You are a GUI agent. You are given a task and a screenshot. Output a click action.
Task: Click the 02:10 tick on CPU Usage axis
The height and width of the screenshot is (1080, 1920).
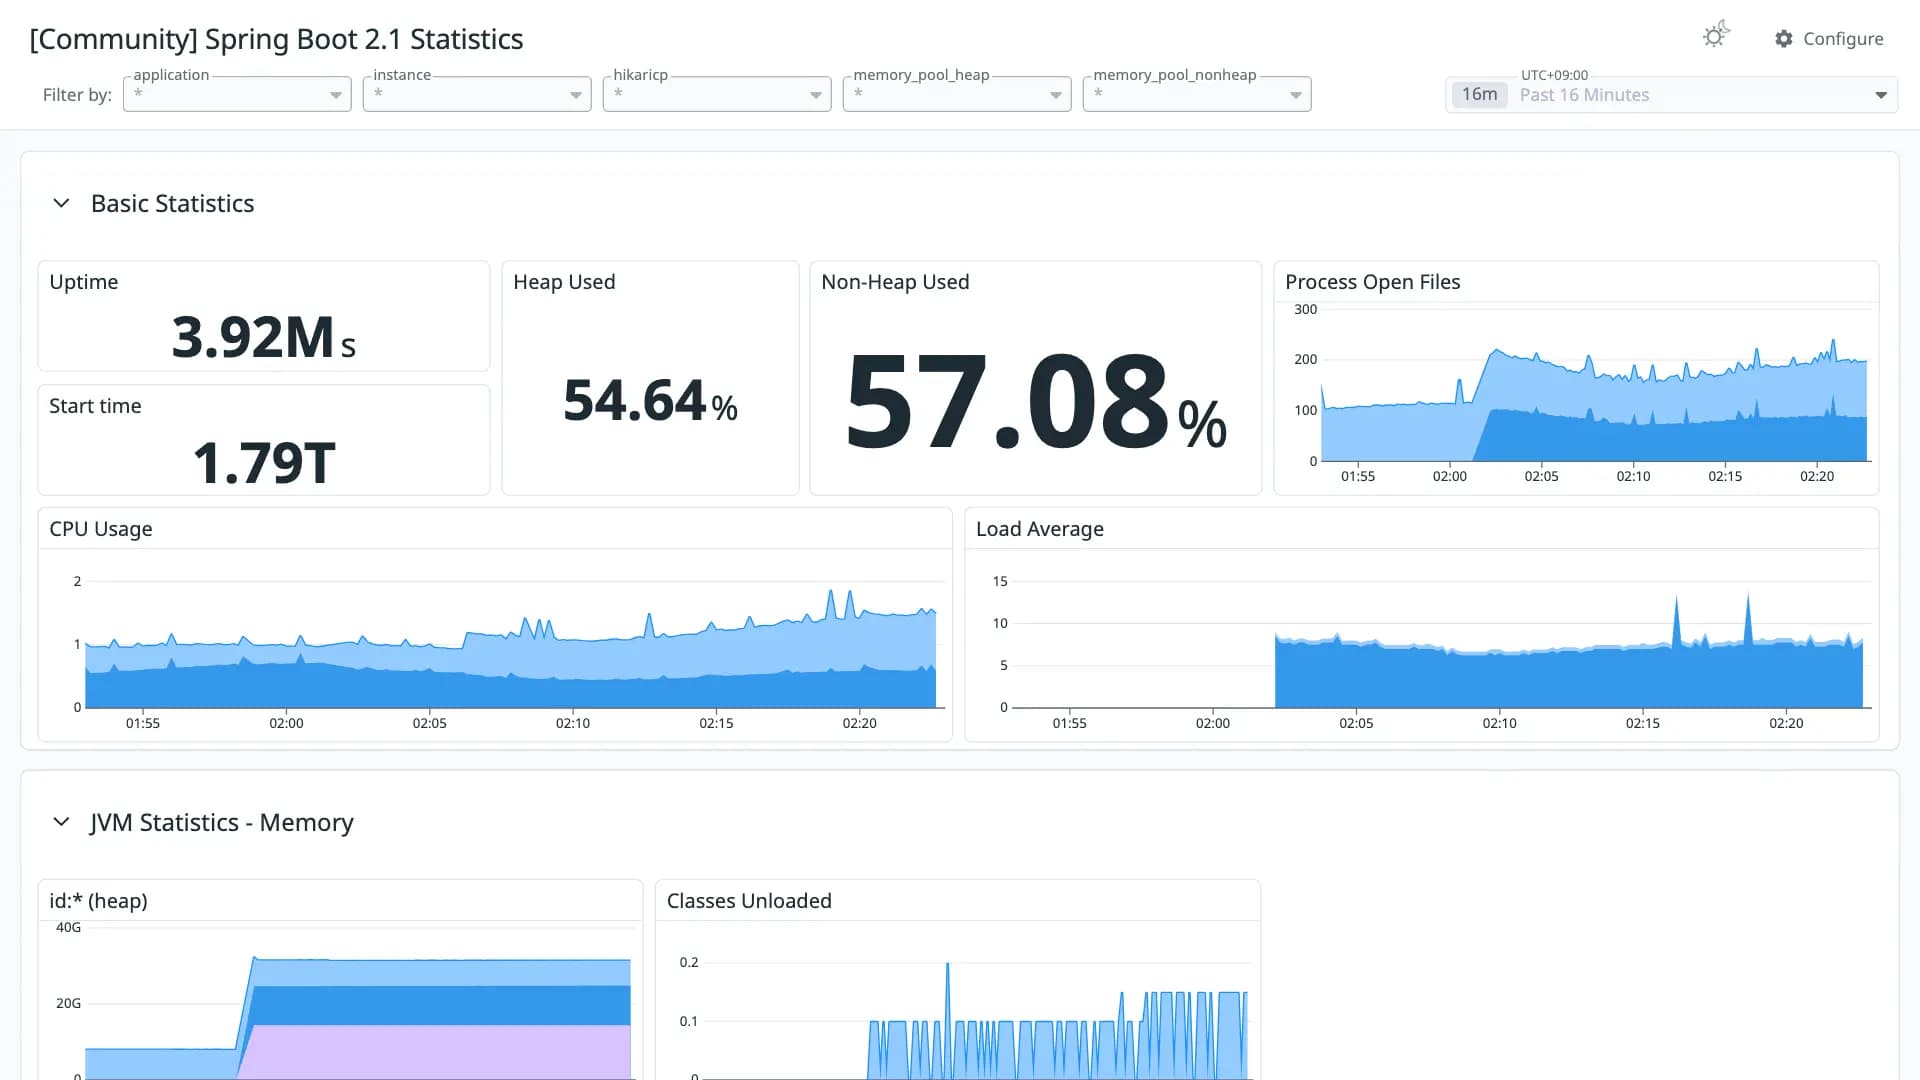573,723
